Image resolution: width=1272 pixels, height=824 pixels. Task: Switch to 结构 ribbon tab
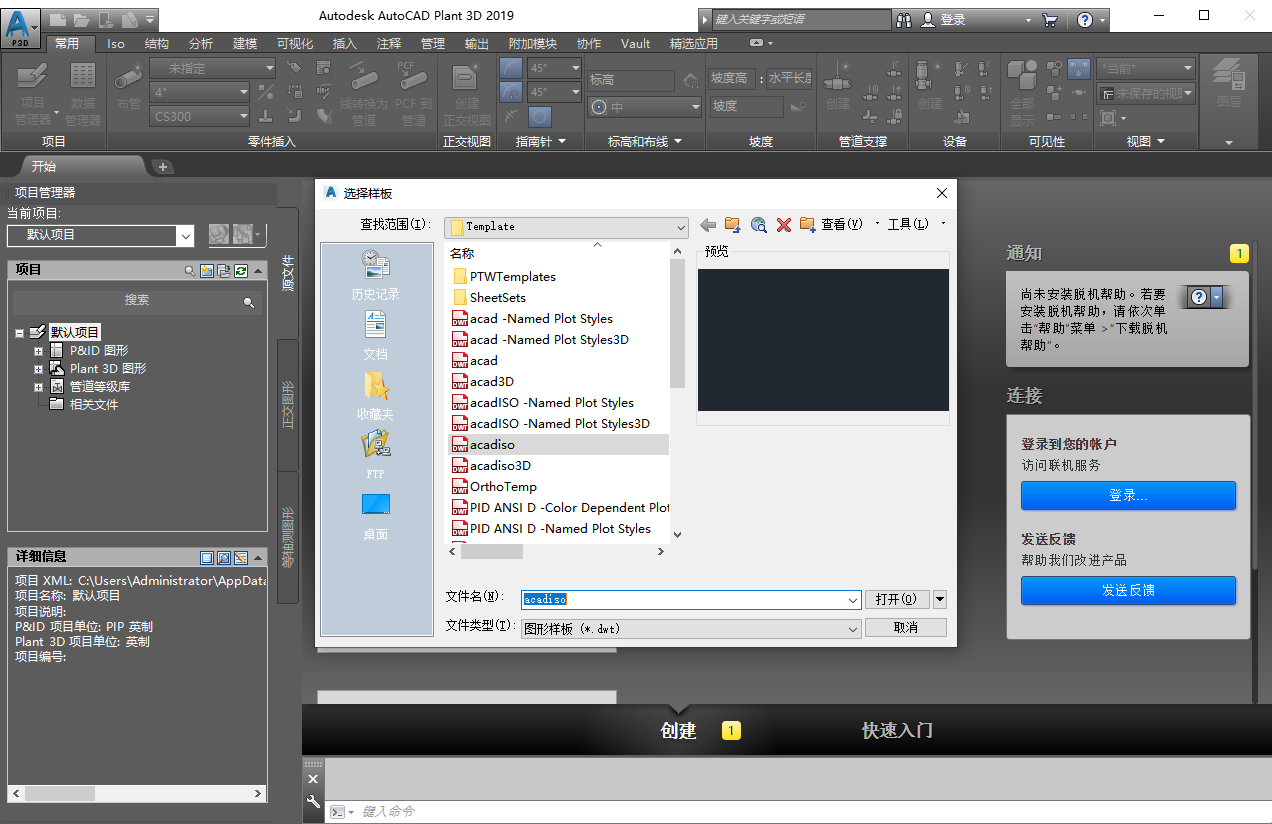(157, 44)
